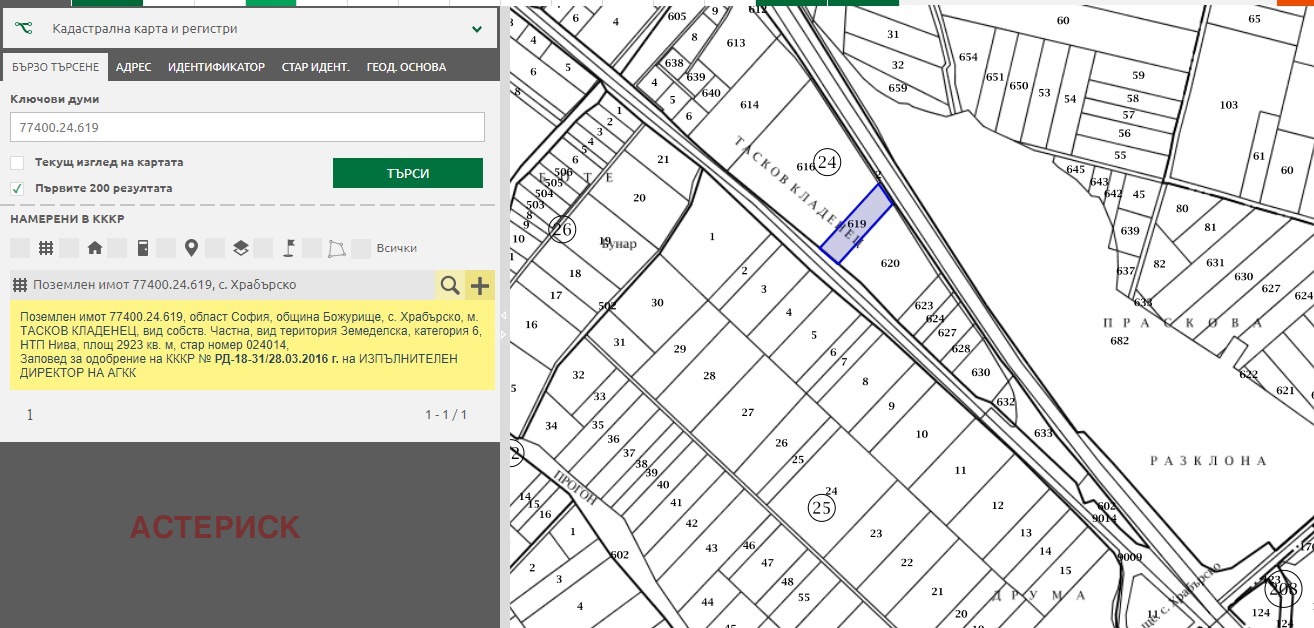This screenshot has width=1314, height=628.
Task: Switch to the 'АДРЕС' search tab
Action: pos(133,67)
